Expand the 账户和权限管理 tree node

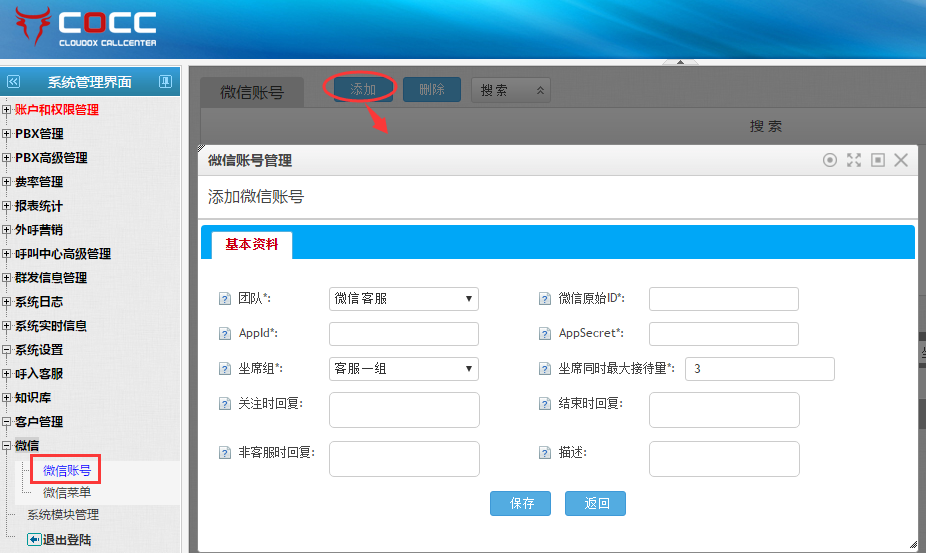pyautogui.click(x=7, y=110)
